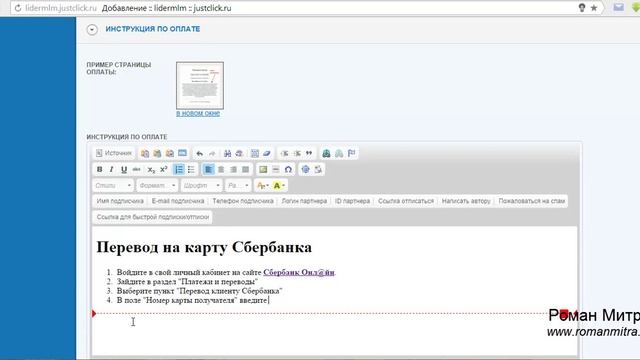640x360 pixels.
Task: Click the Replace icon
Action: (240, 153)
